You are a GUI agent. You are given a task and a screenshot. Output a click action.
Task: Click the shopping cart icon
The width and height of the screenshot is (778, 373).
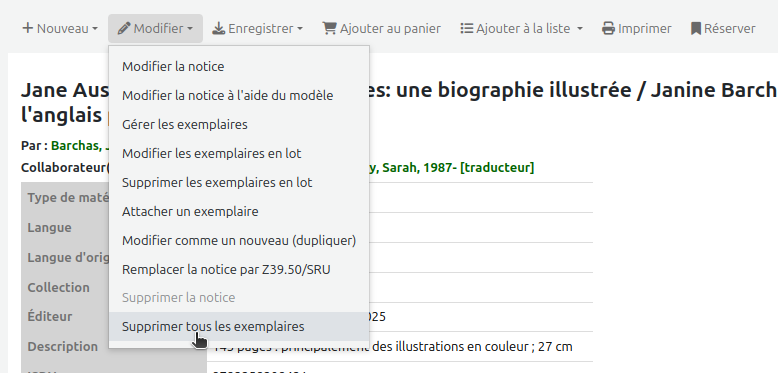tap(329, 28)
